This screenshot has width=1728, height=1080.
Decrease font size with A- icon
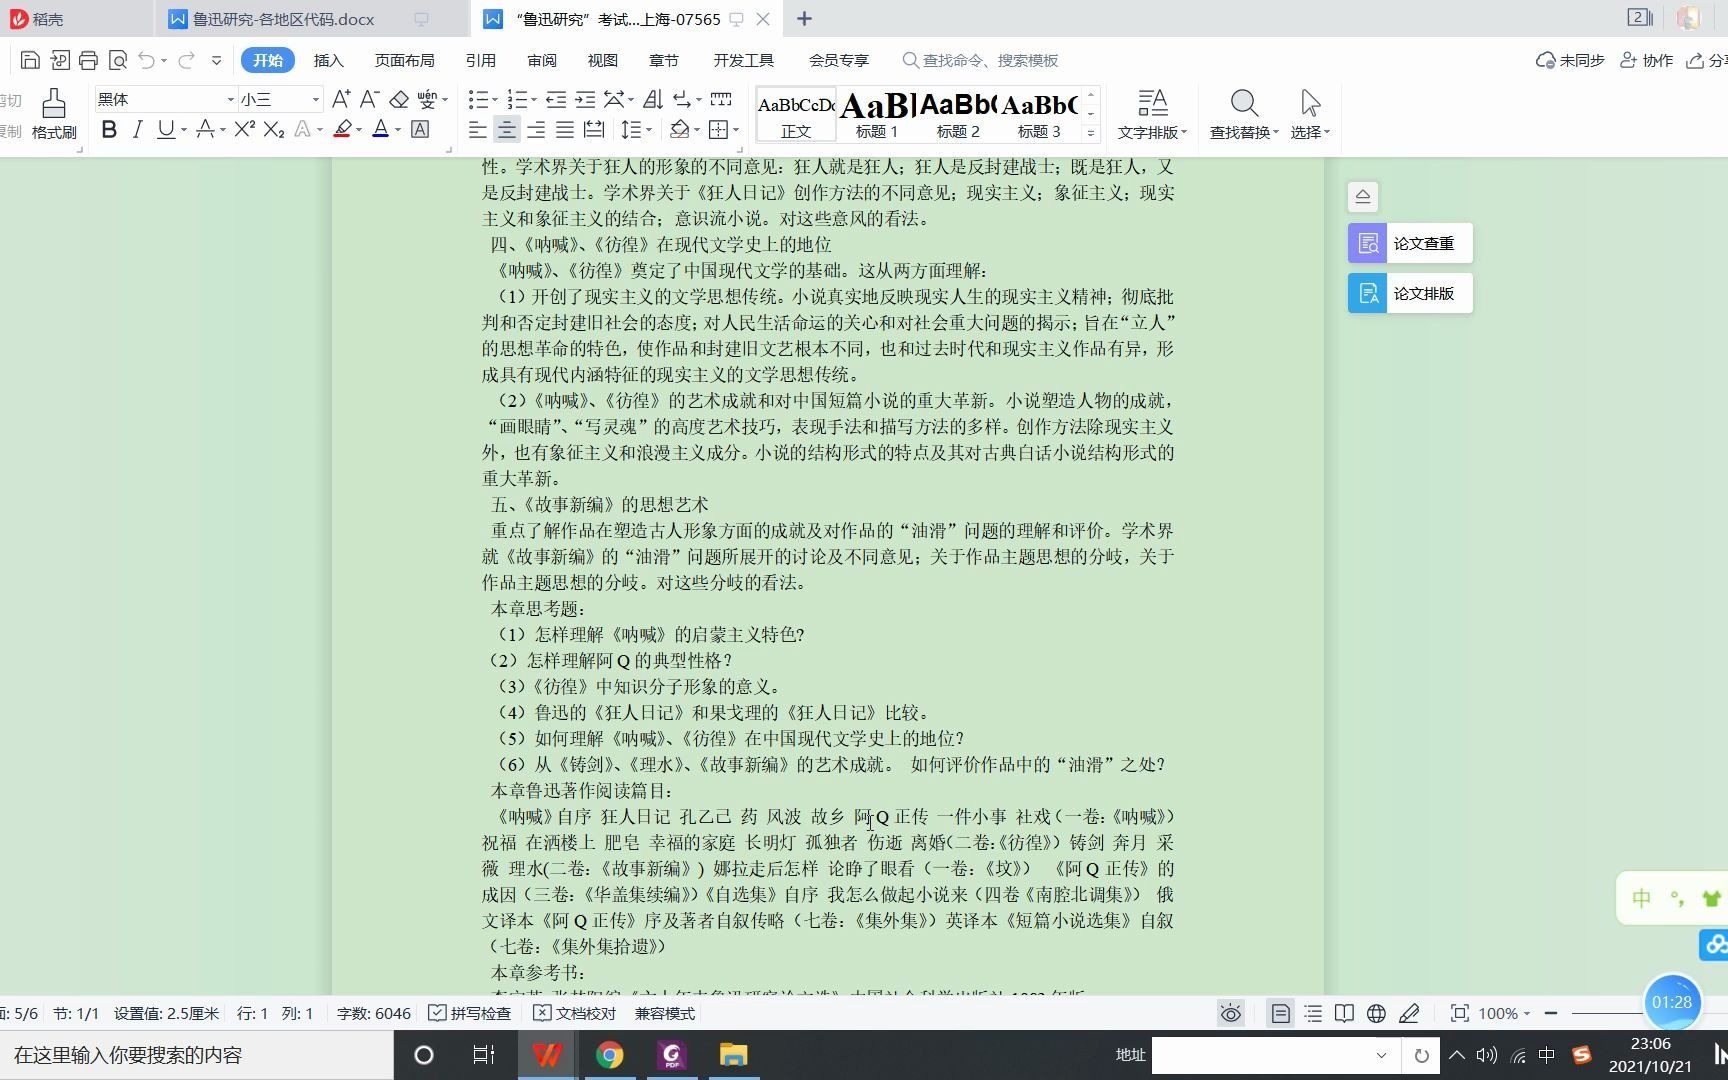point(369,99)
